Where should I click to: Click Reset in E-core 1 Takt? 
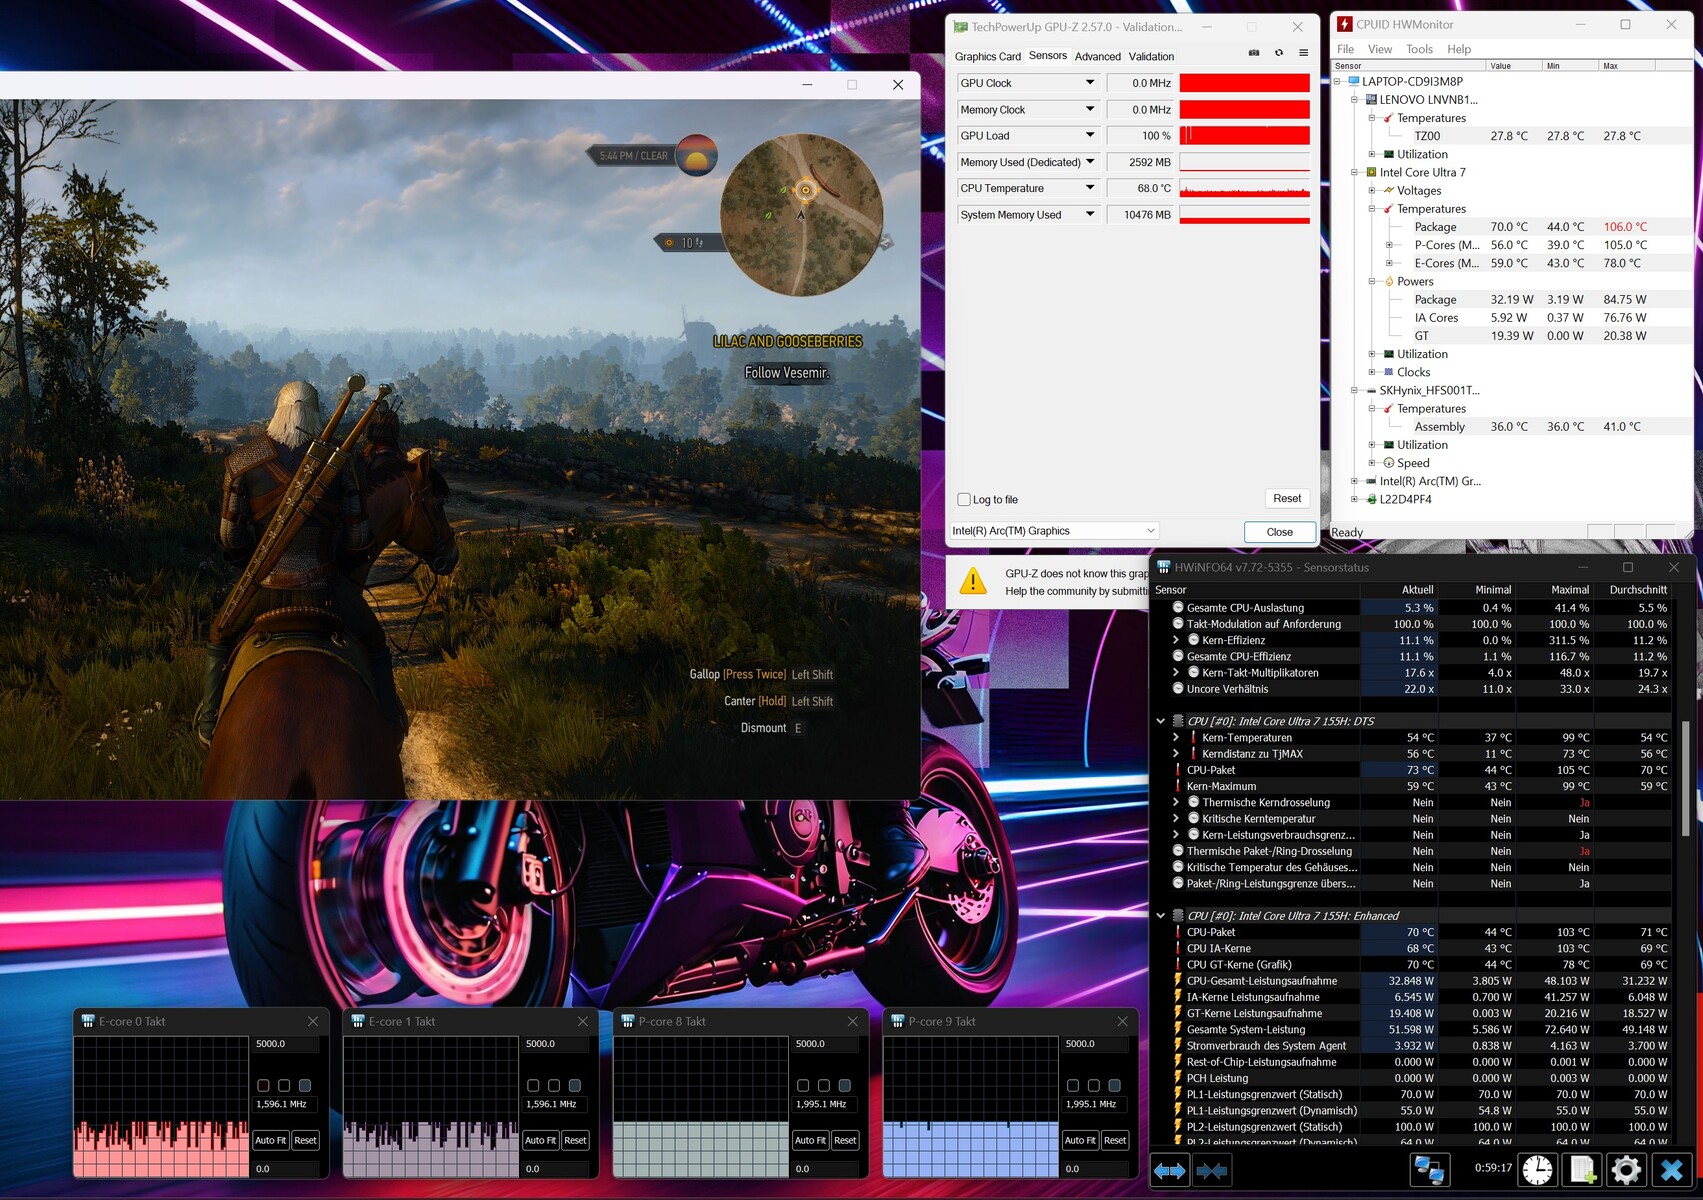click(x=575, y=1140)
